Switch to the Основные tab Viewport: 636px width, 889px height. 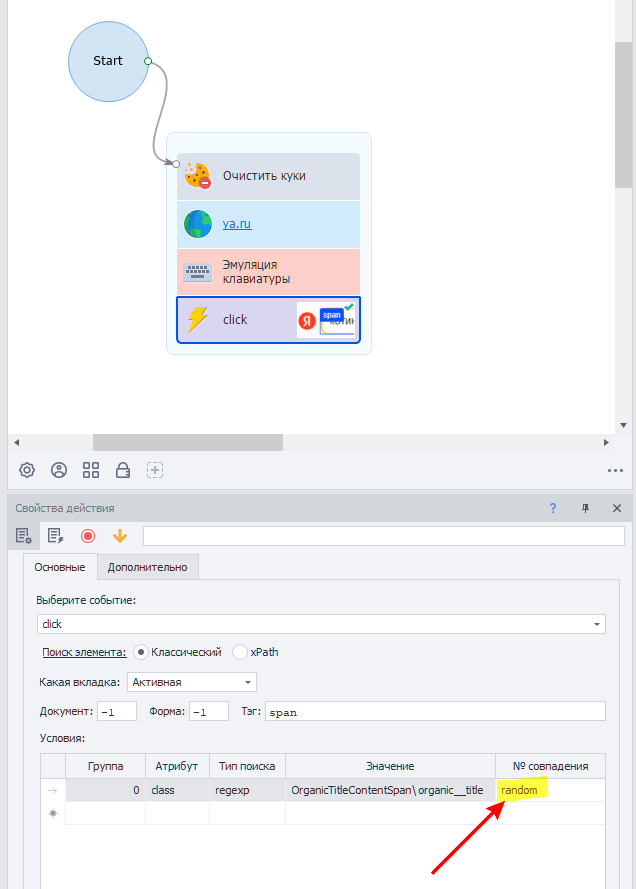[x=60, y=567]
